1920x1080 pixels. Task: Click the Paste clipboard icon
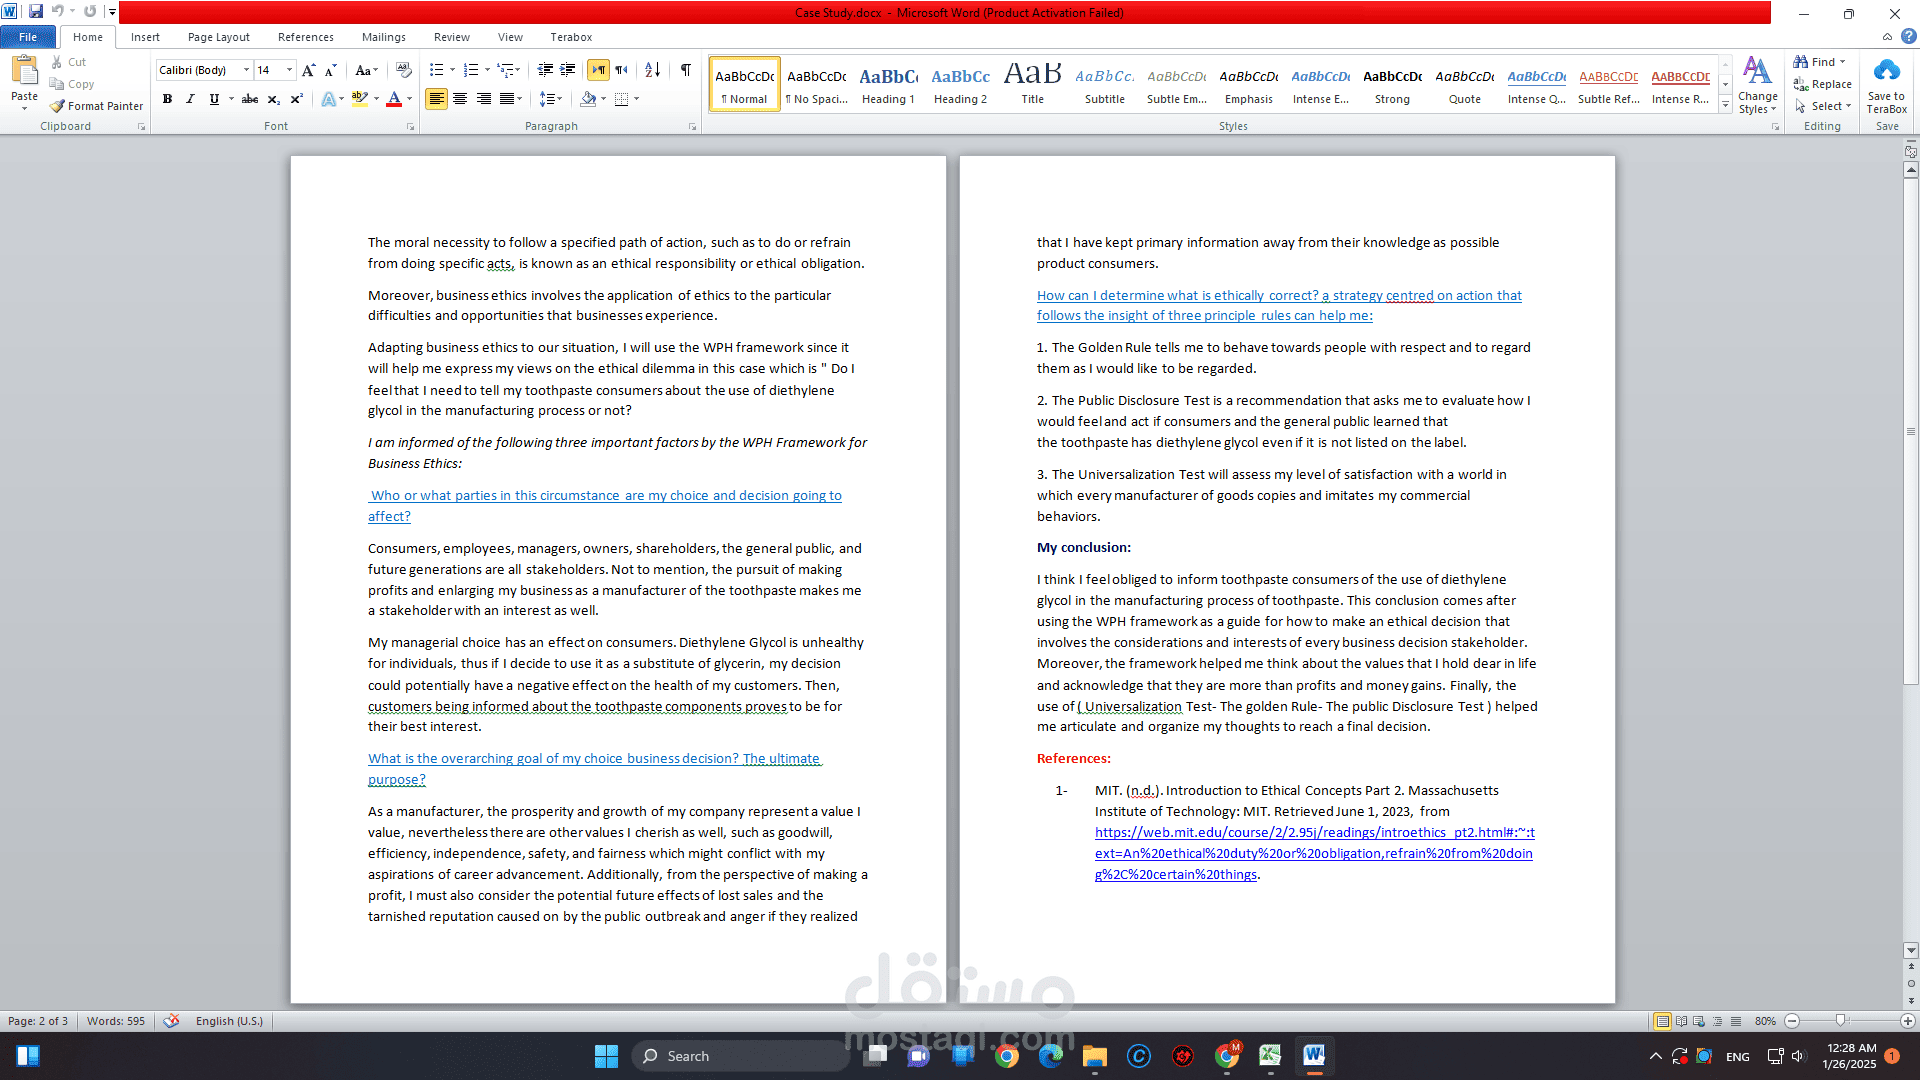click(24, 72)
